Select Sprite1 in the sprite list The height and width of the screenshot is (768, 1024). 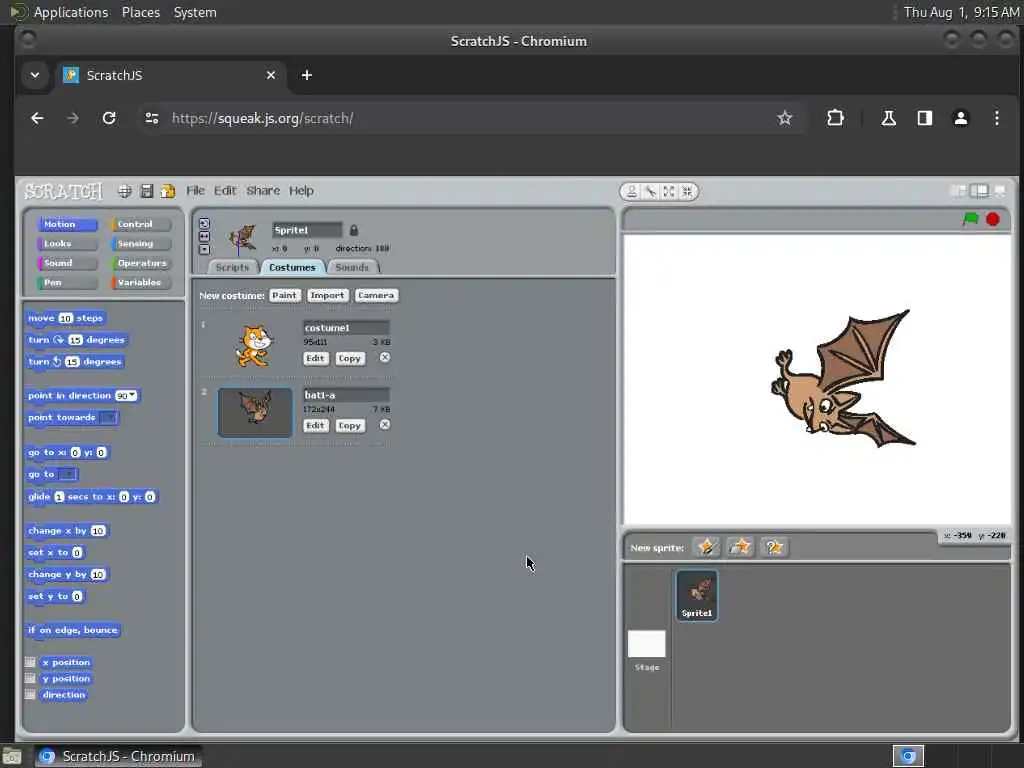pos(697,595)
